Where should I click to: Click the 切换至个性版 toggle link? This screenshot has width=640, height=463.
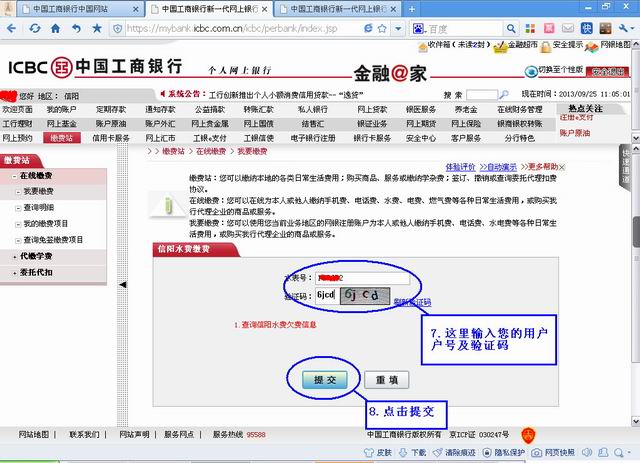586,69
